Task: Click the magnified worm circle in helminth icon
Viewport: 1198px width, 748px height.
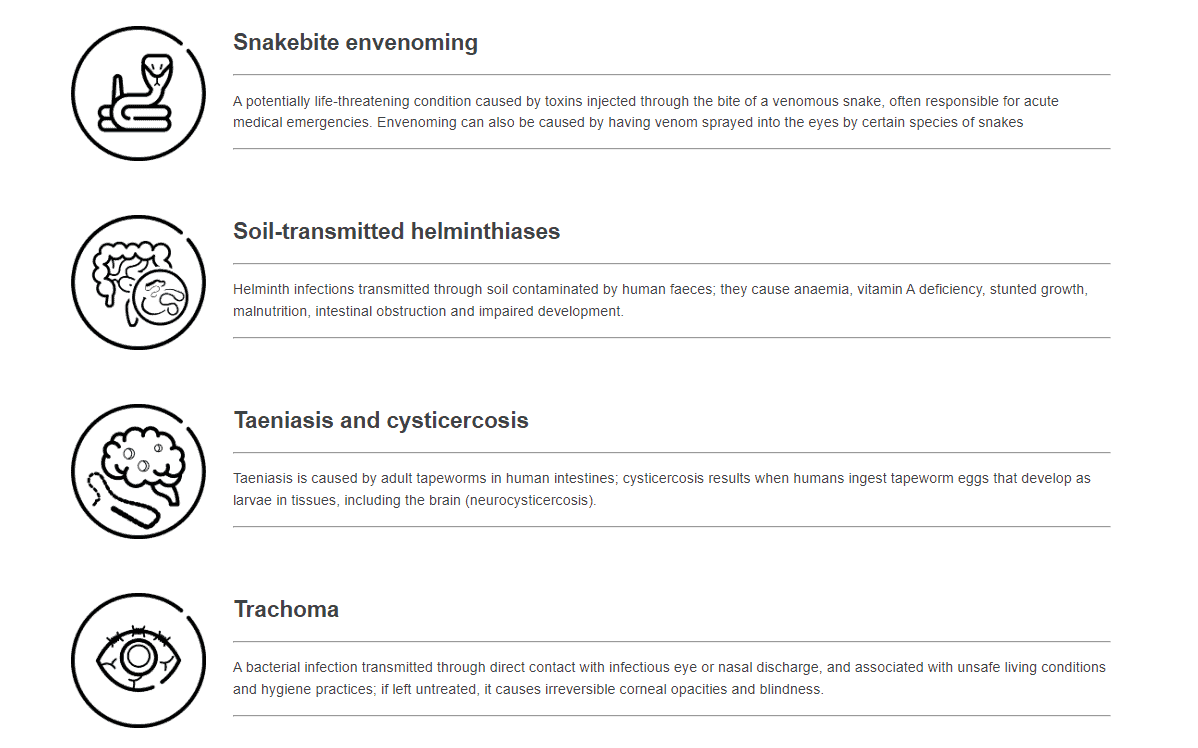Action: pyautogui.click(x=160, y=298)
